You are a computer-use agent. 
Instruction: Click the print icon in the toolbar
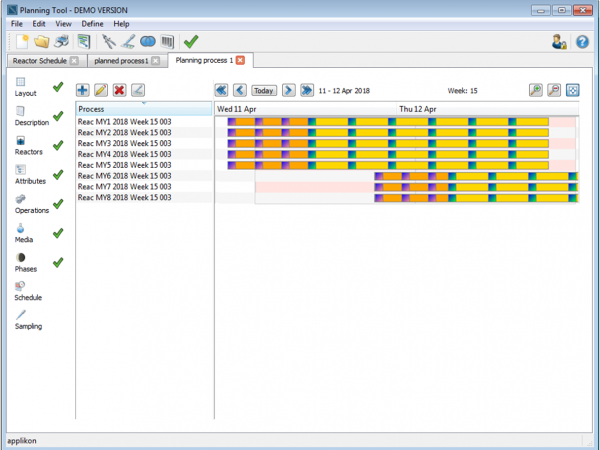[62, 41]
